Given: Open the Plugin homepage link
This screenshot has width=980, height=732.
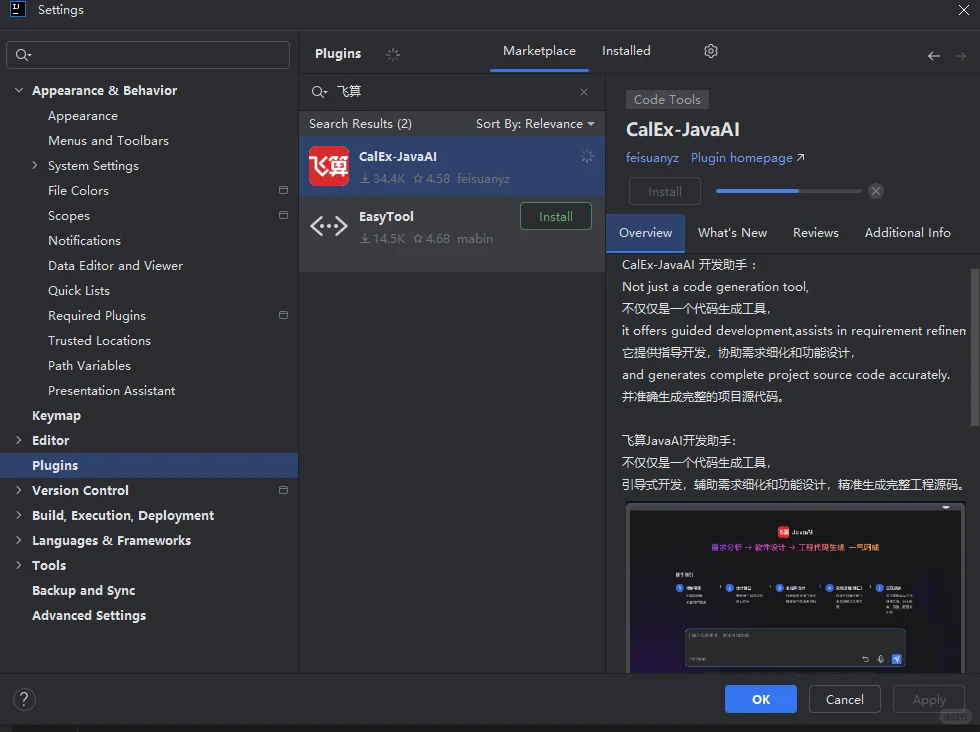Looking at the screenshot, I should coord(748,158).
